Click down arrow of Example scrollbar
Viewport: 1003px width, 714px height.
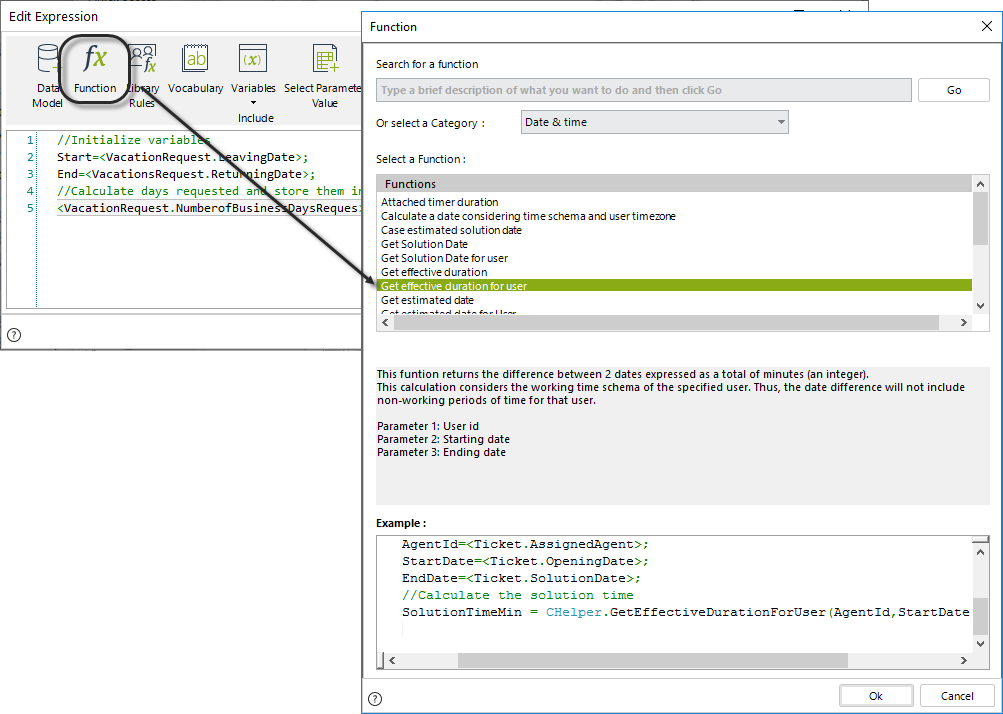980,644
